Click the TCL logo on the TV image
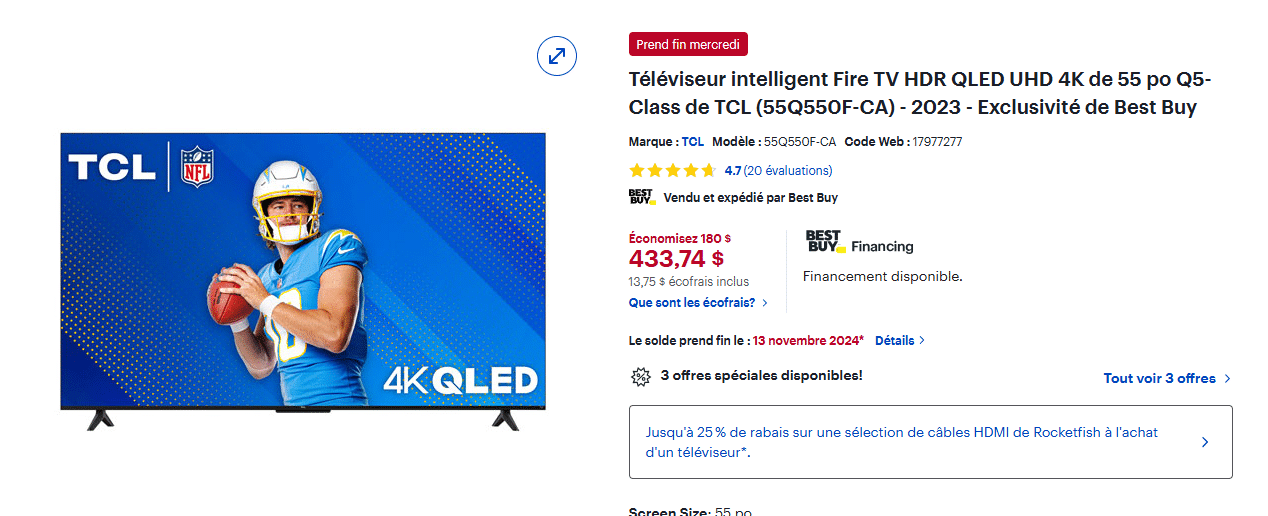The image size is (1268, 516). [x=111, y=166]
